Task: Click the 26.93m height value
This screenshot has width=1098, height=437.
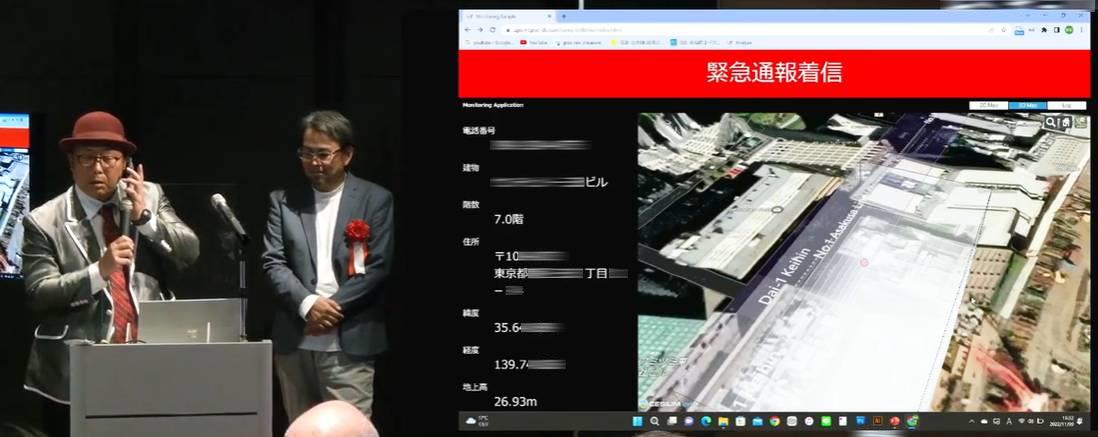Action: coord(515,401)
